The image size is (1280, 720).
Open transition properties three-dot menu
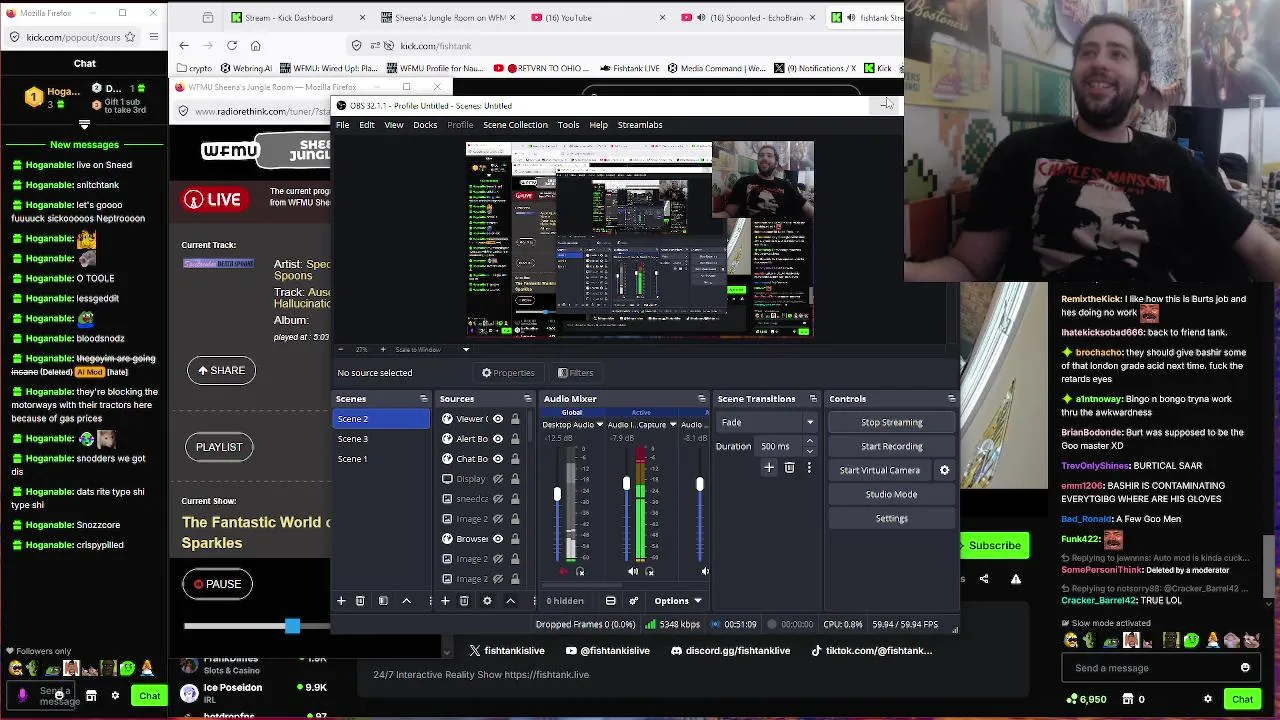[809, 467]
